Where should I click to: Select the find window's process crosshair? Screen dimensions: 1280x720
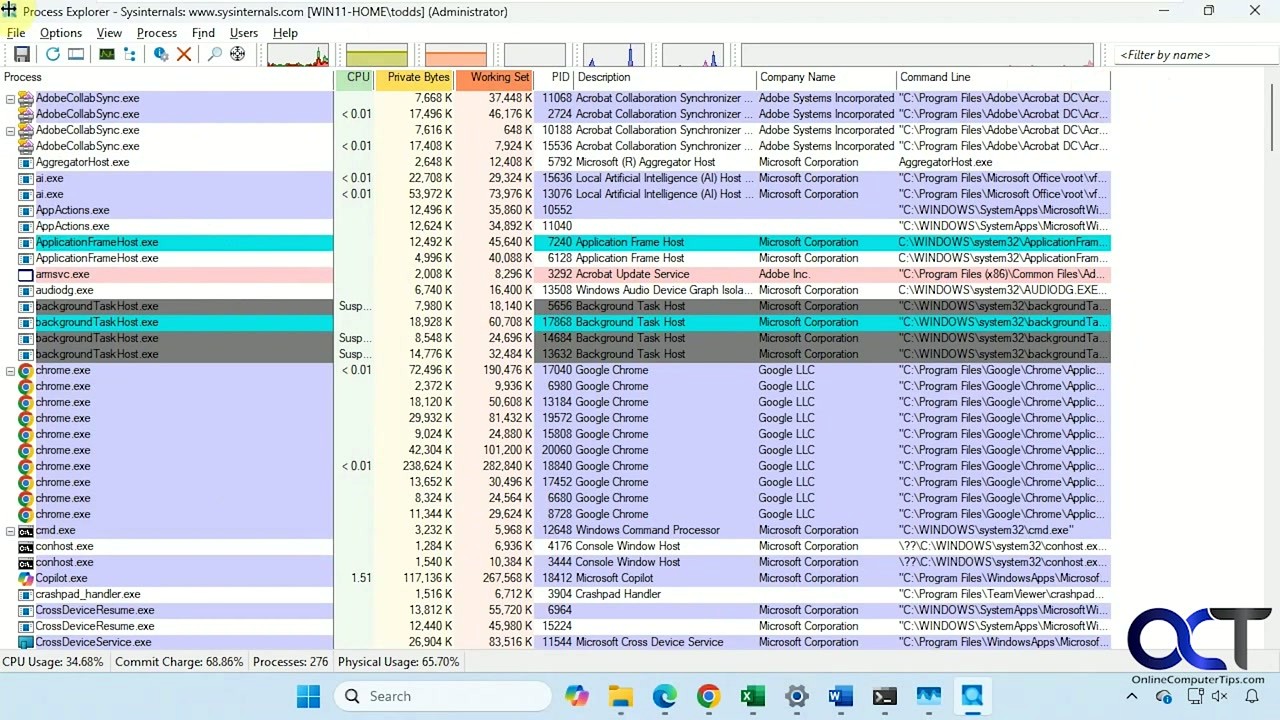237,54
